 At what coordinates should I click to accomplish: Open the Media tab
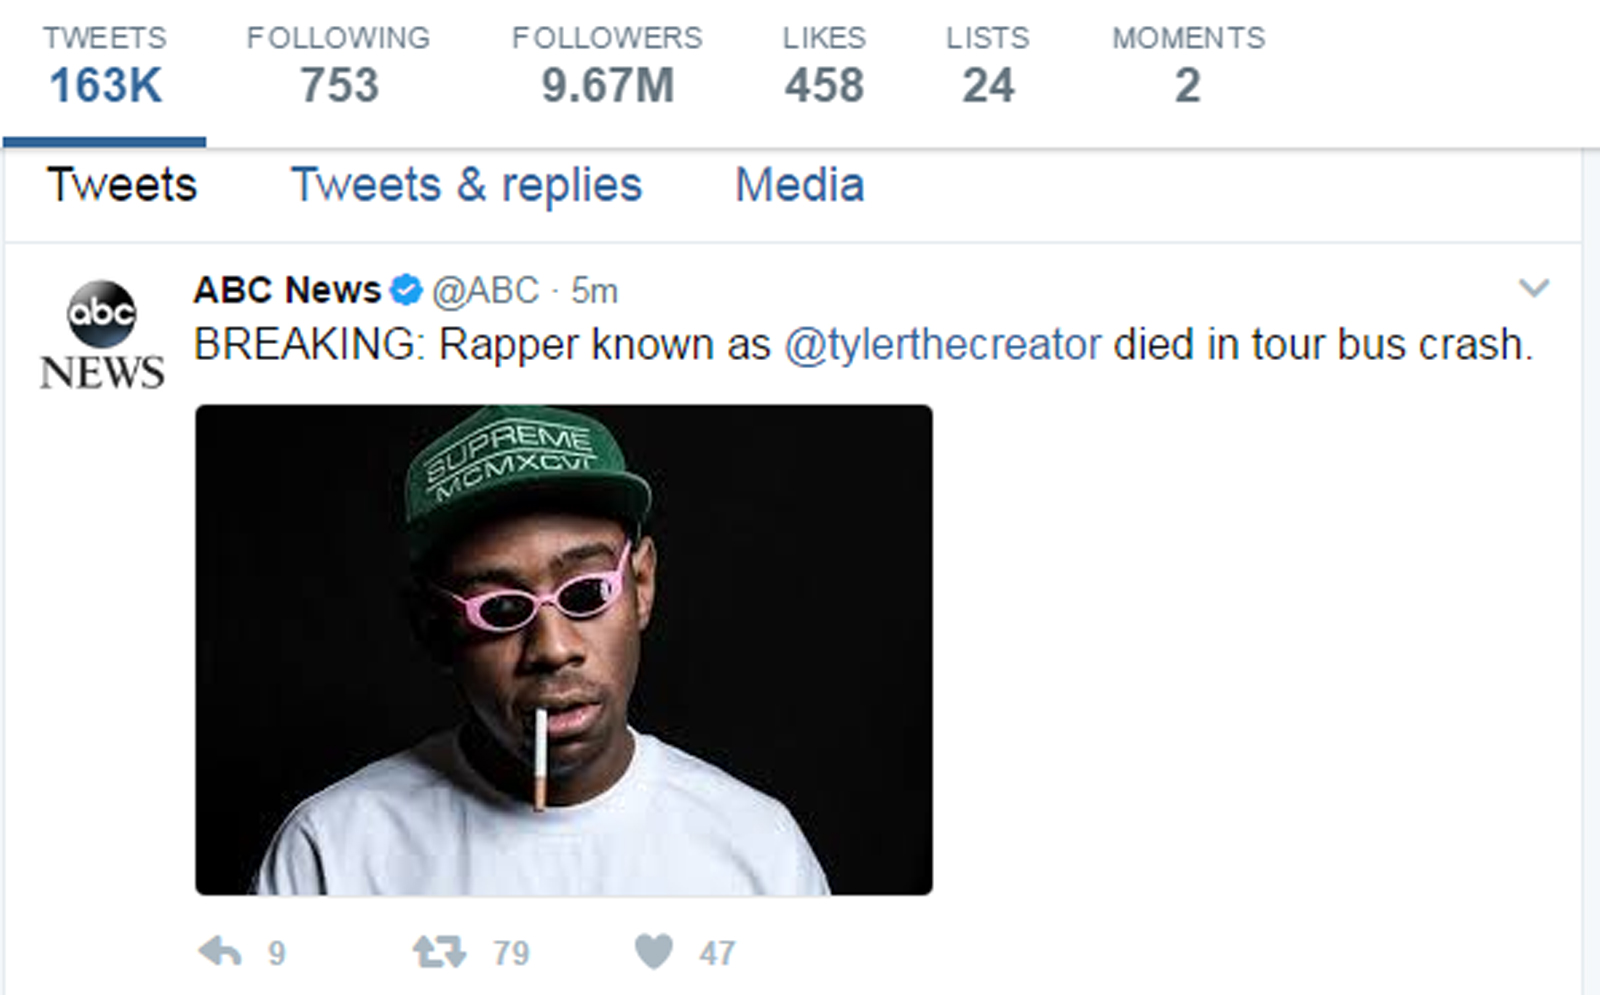pyautogui.click(x=799, y=185)
